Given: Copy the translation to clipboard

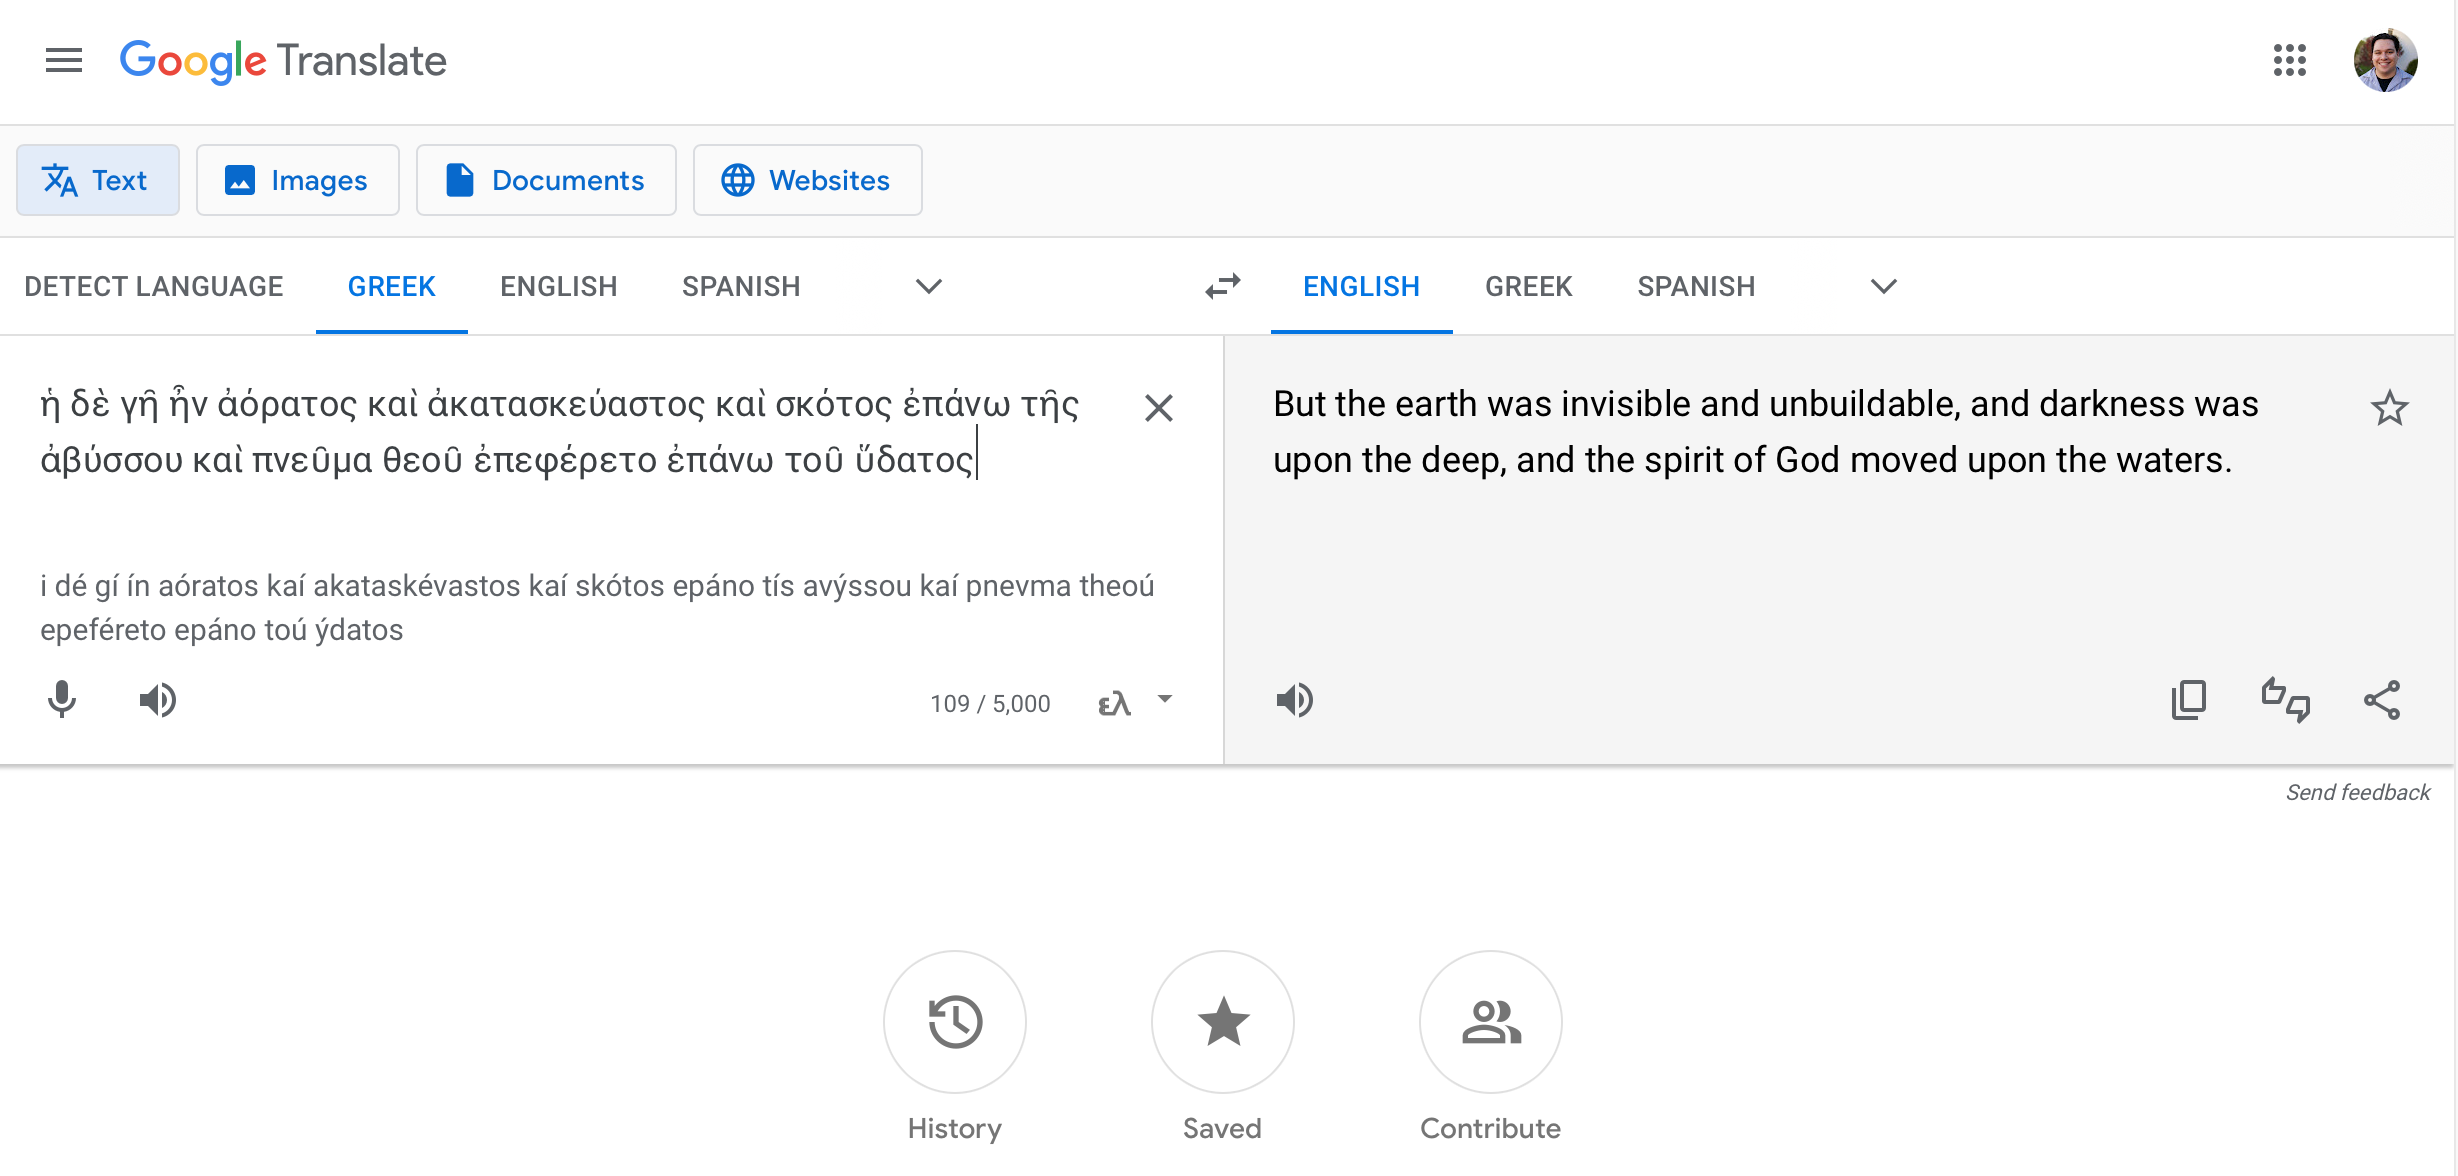Looking at the screenshot, I should click(x=2188, y=700).
